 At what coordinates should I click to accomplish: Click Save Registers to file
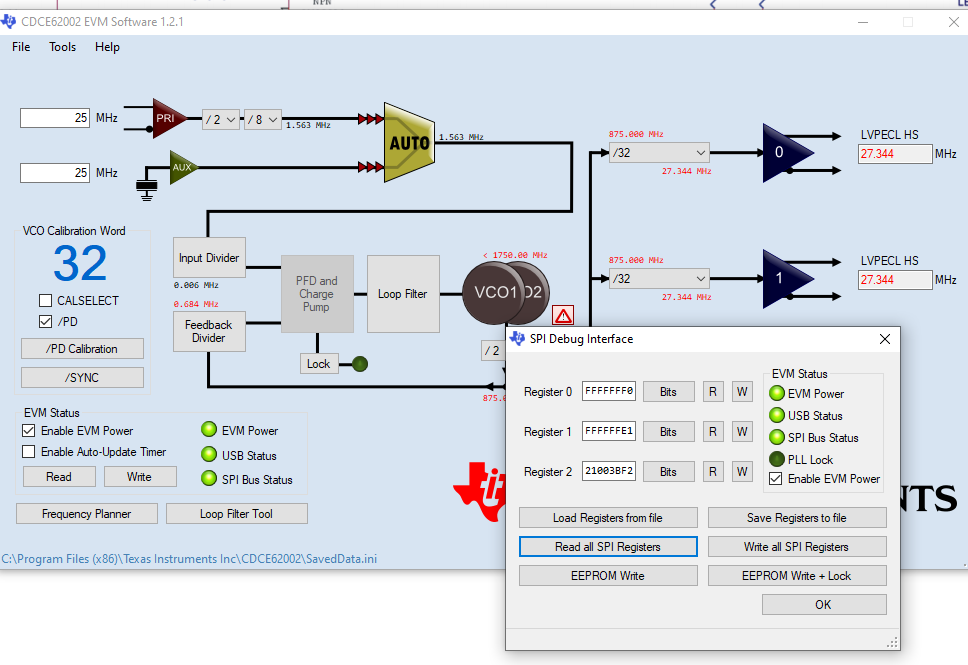[x=797, y=517]
